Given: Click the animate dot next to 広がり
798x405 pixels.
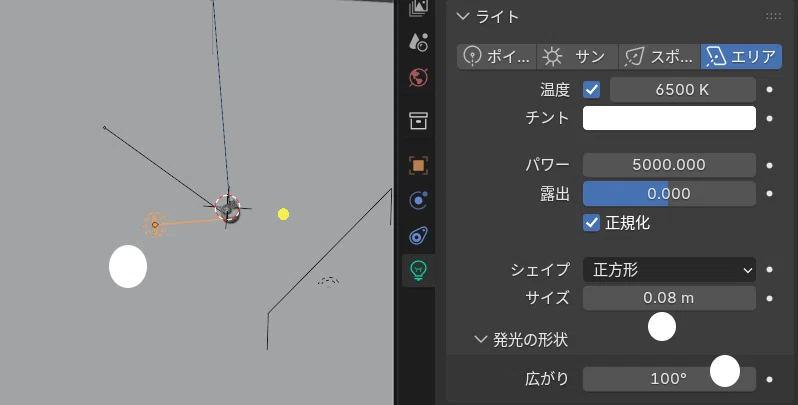Looking at the screenshot, I should pyautogui.click(x=770, y=380).
